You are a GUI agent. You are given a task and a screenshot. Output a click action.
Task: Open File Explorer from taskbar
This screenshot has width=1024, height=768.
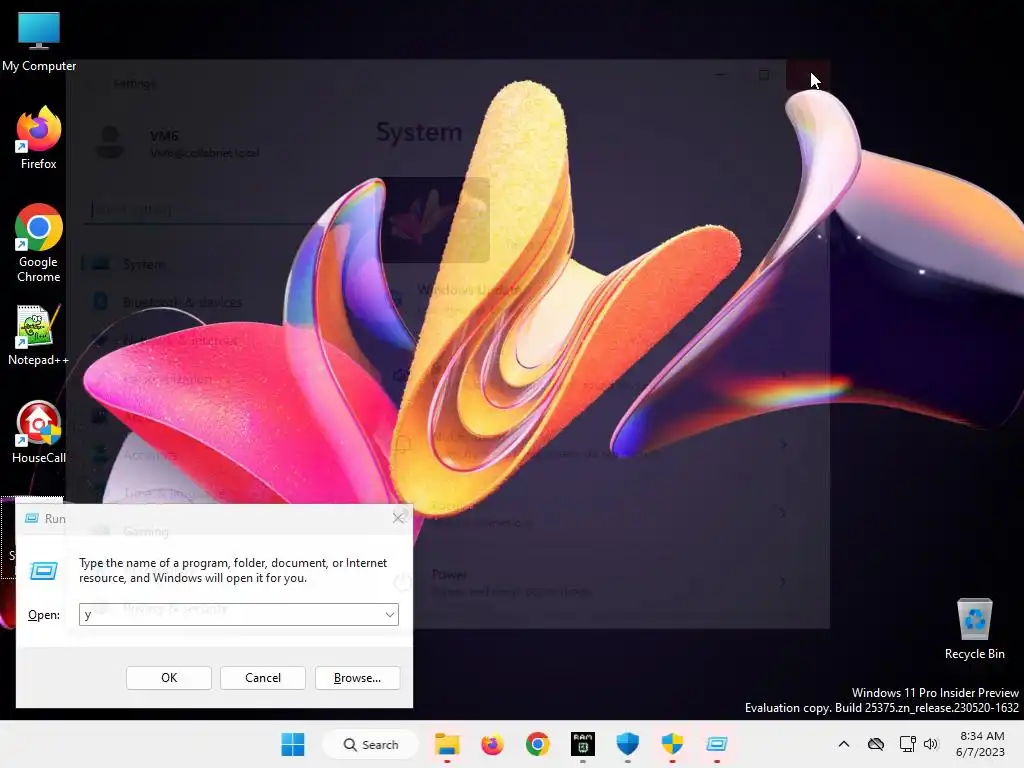(x=447, y=744)
